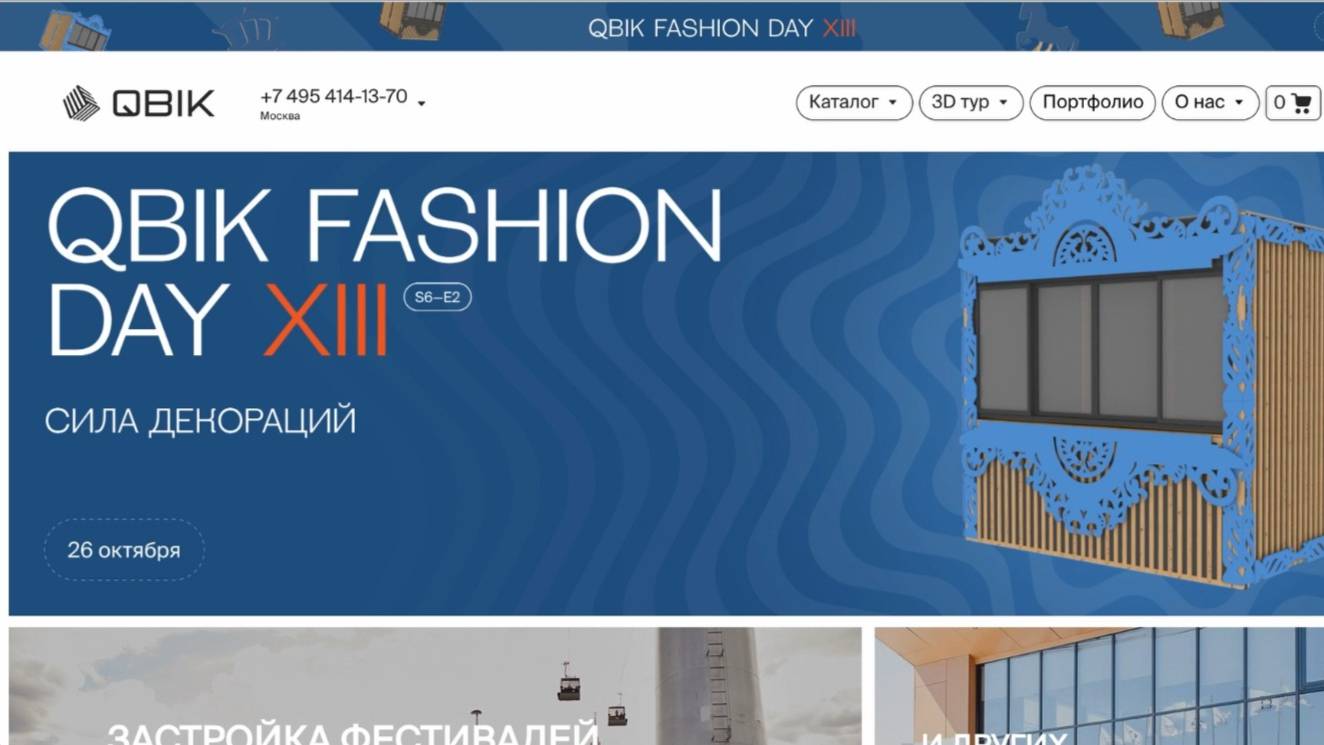Open the Портфолио page

click(x=1092, y=102)
